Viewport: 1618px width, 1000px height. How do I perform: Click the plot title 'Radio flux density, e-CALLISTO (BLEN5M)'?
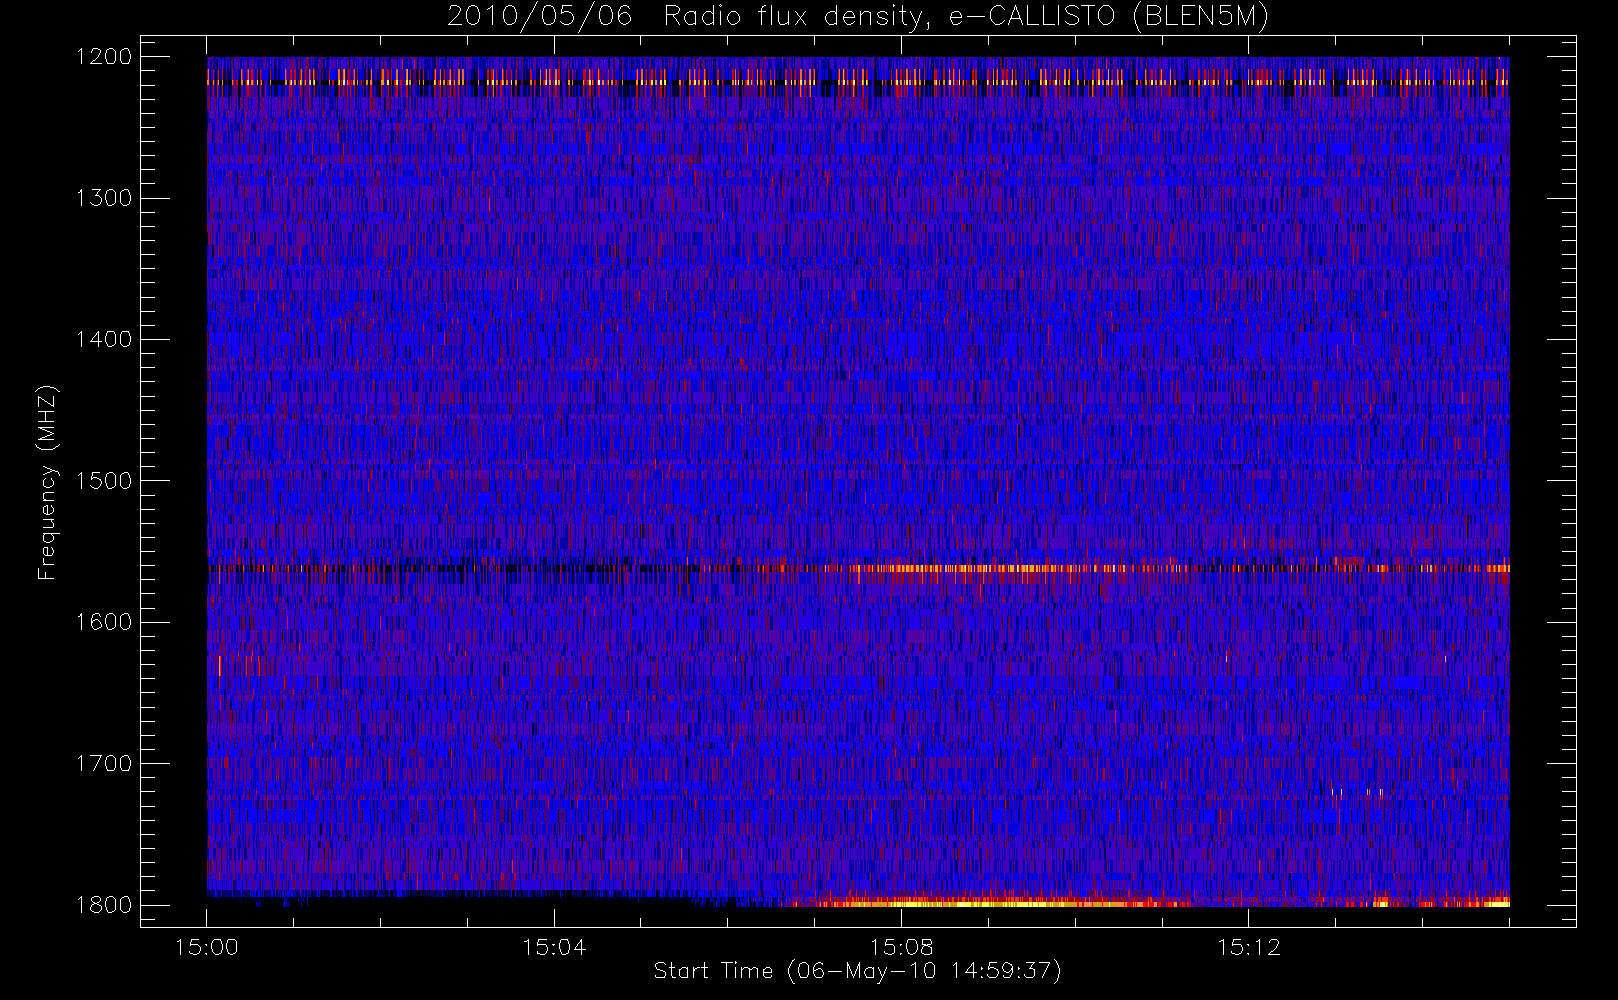[x=966, y=17]
